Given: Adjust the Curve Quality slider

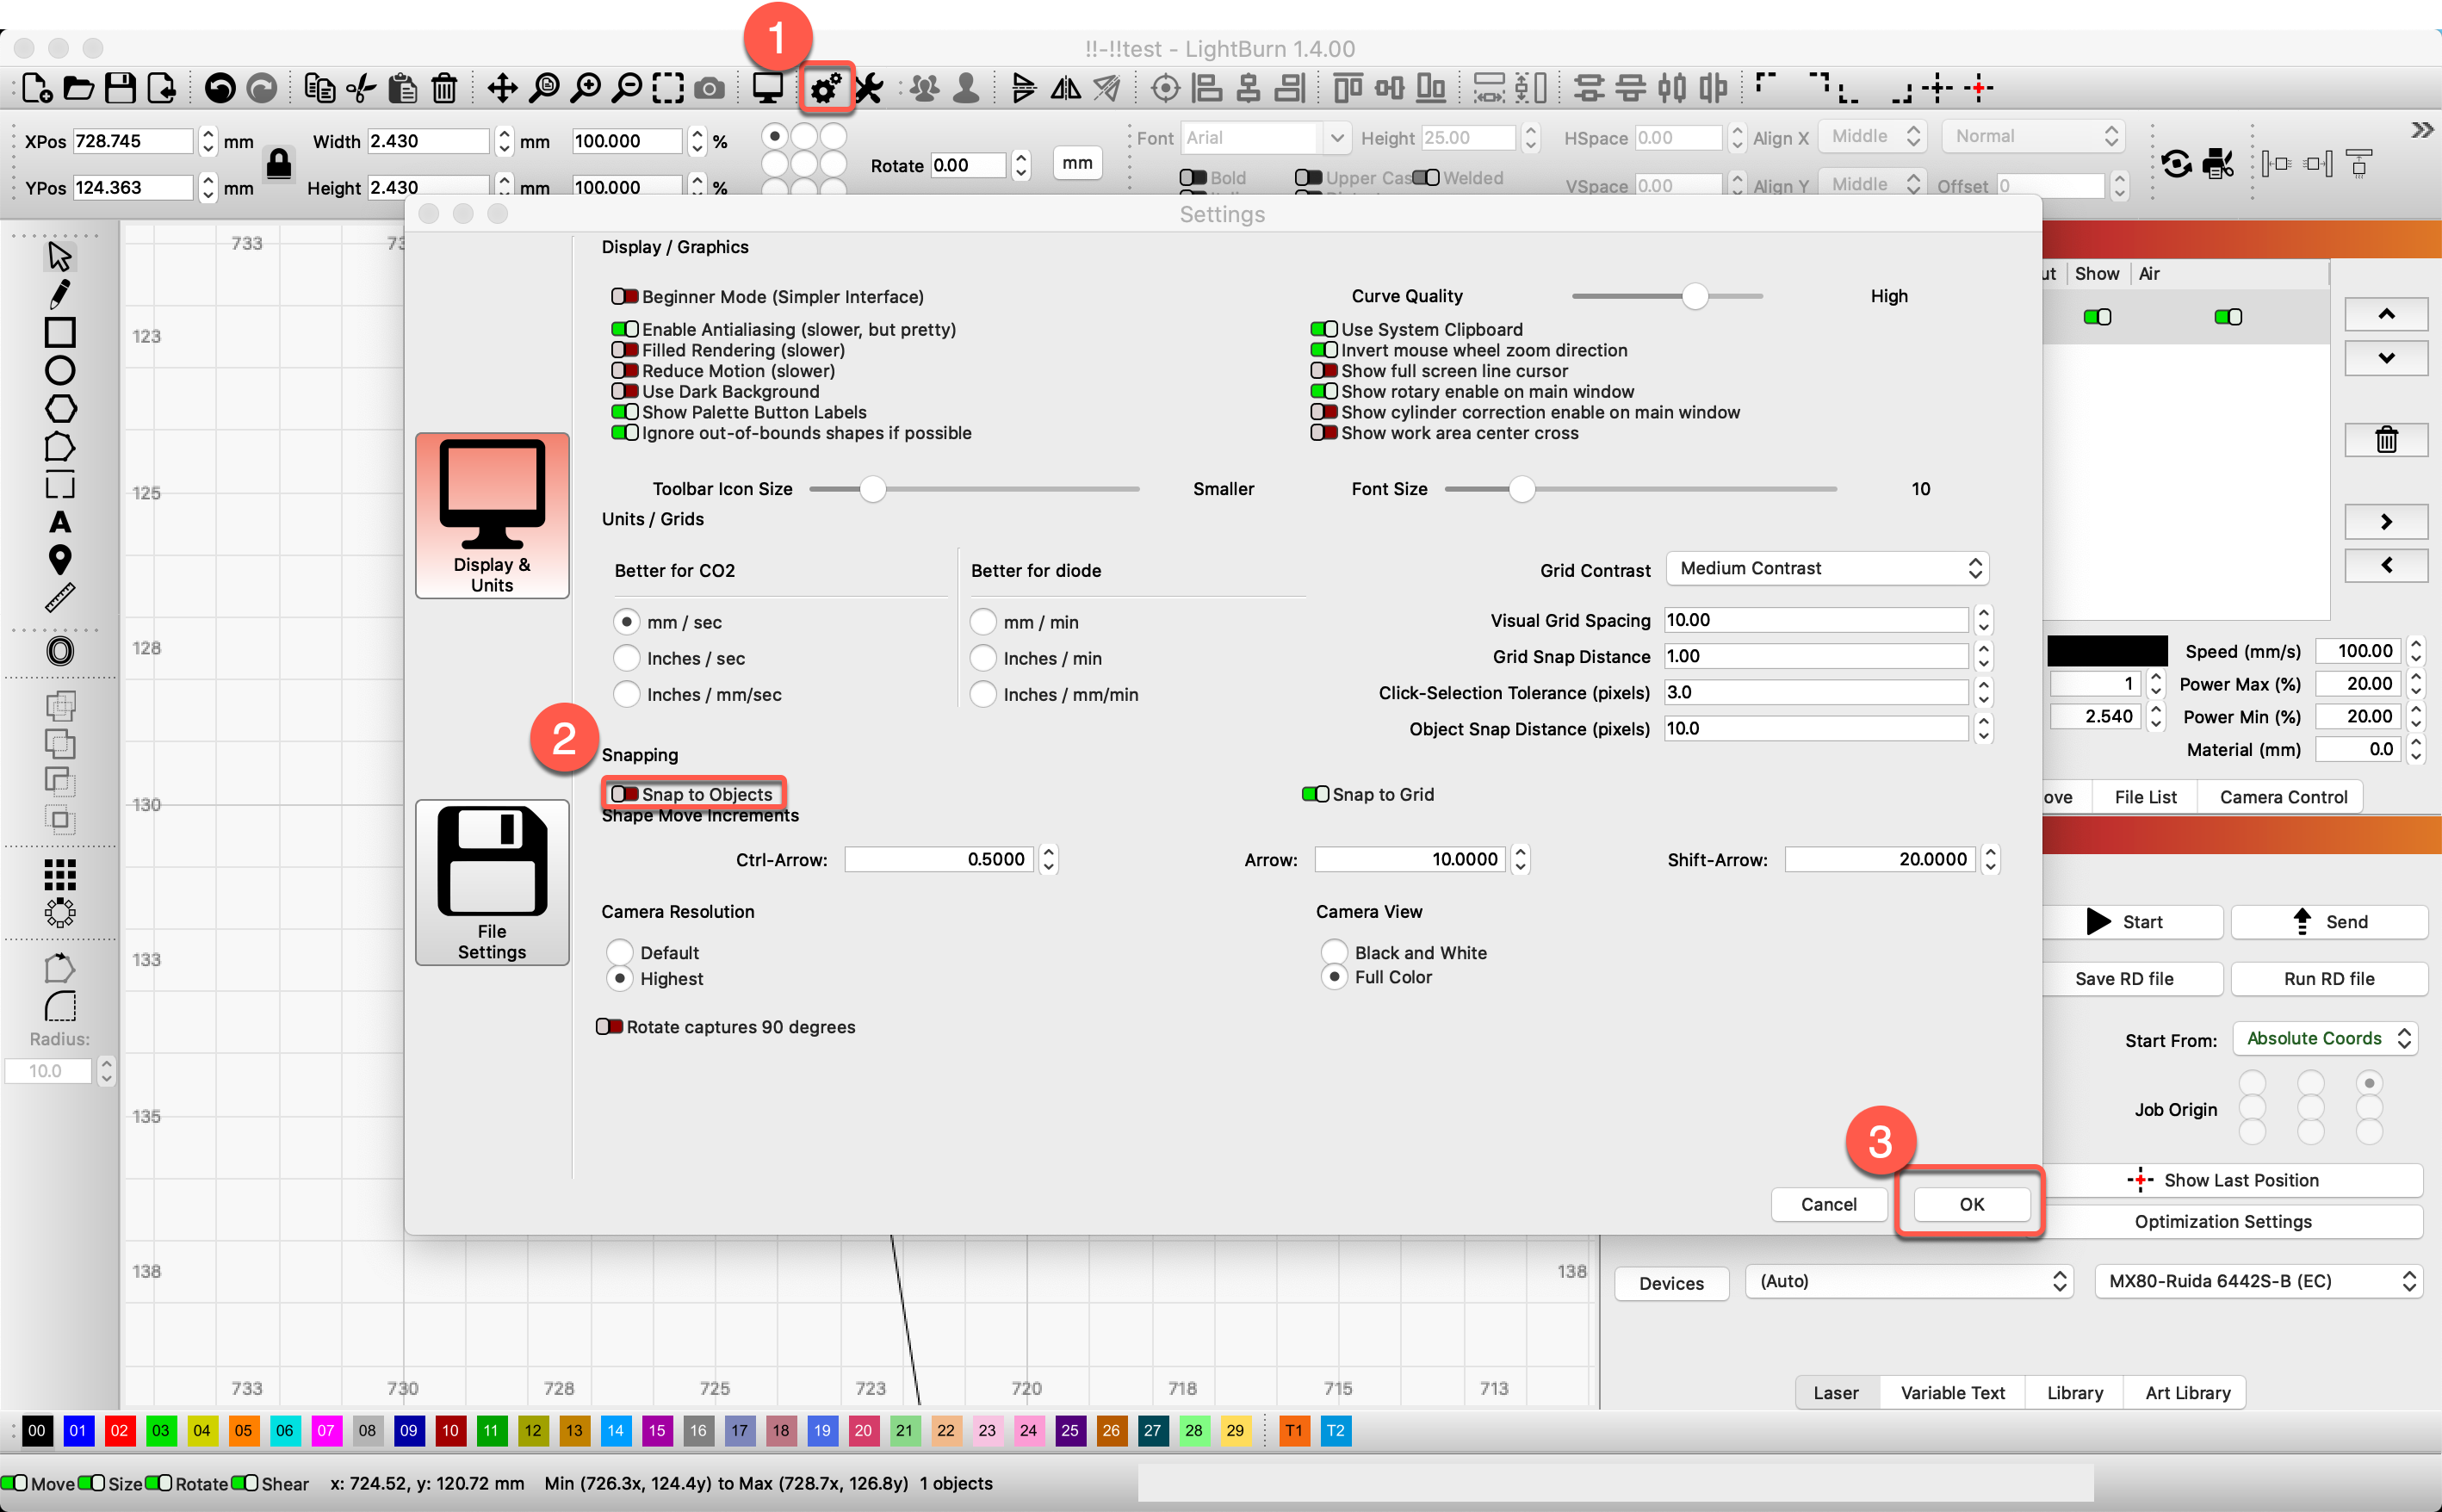Looking at the screenshot, I should (1694, 296).
